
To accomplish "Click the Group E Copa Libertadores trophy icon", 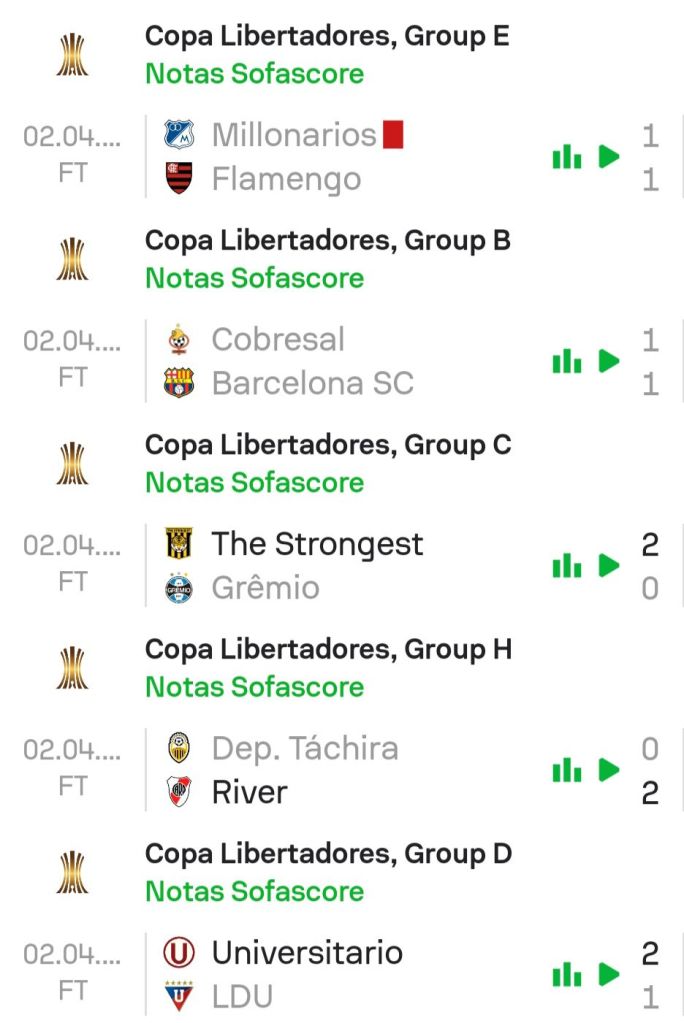I will (x=72, y=54).
